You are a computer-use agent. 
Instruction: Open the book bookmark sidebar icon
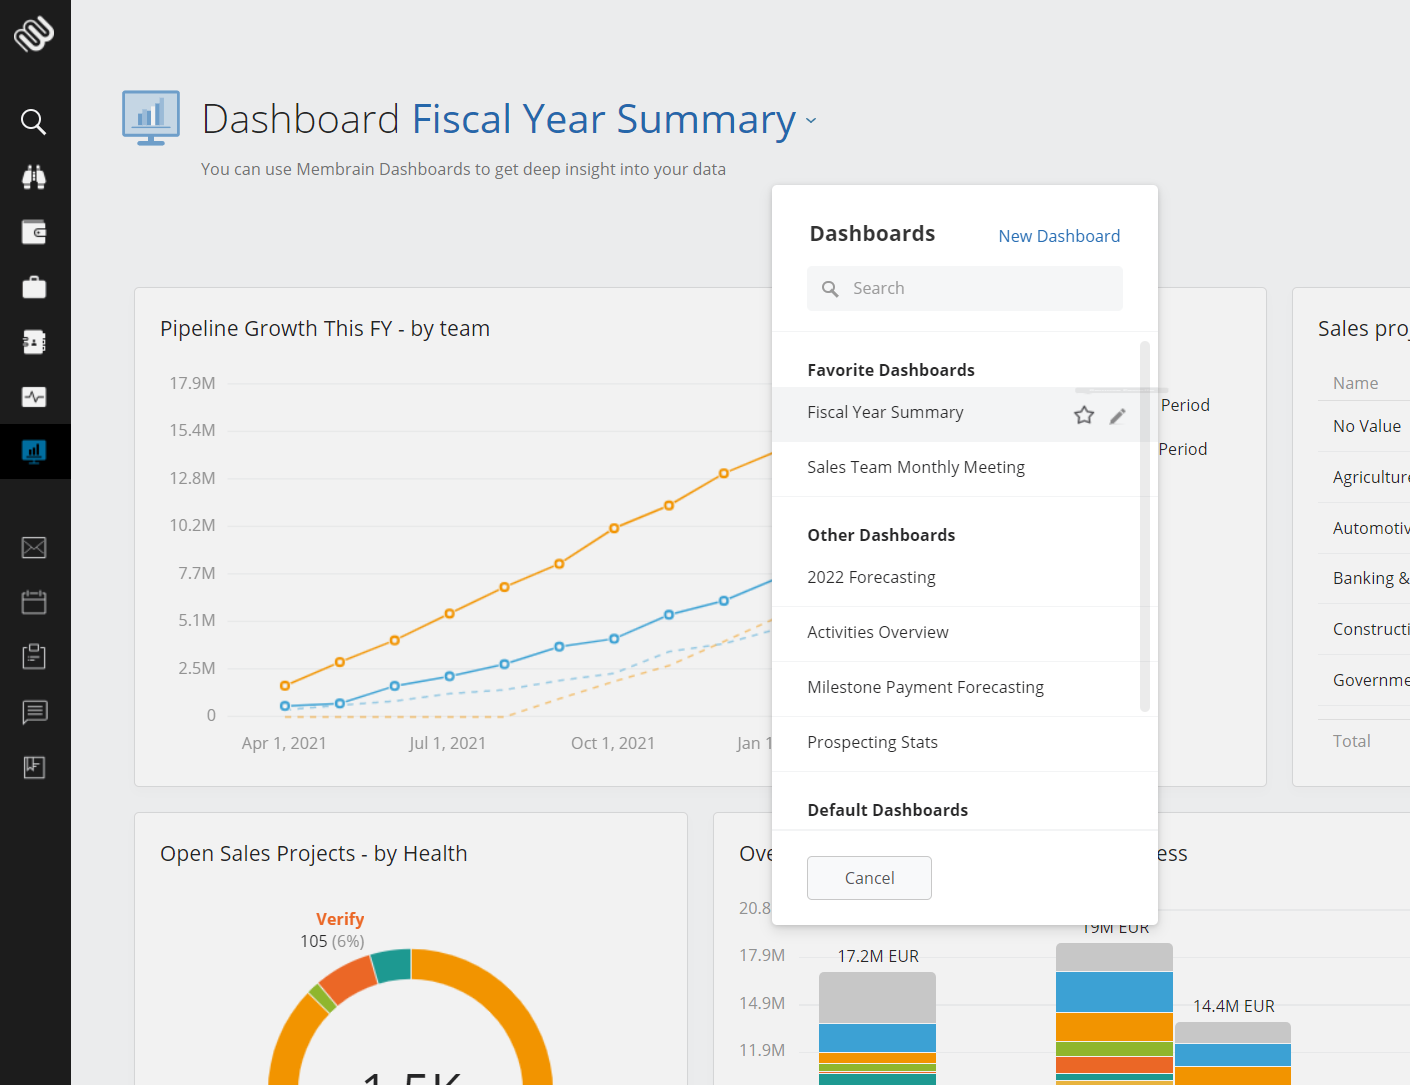(34, 767)
